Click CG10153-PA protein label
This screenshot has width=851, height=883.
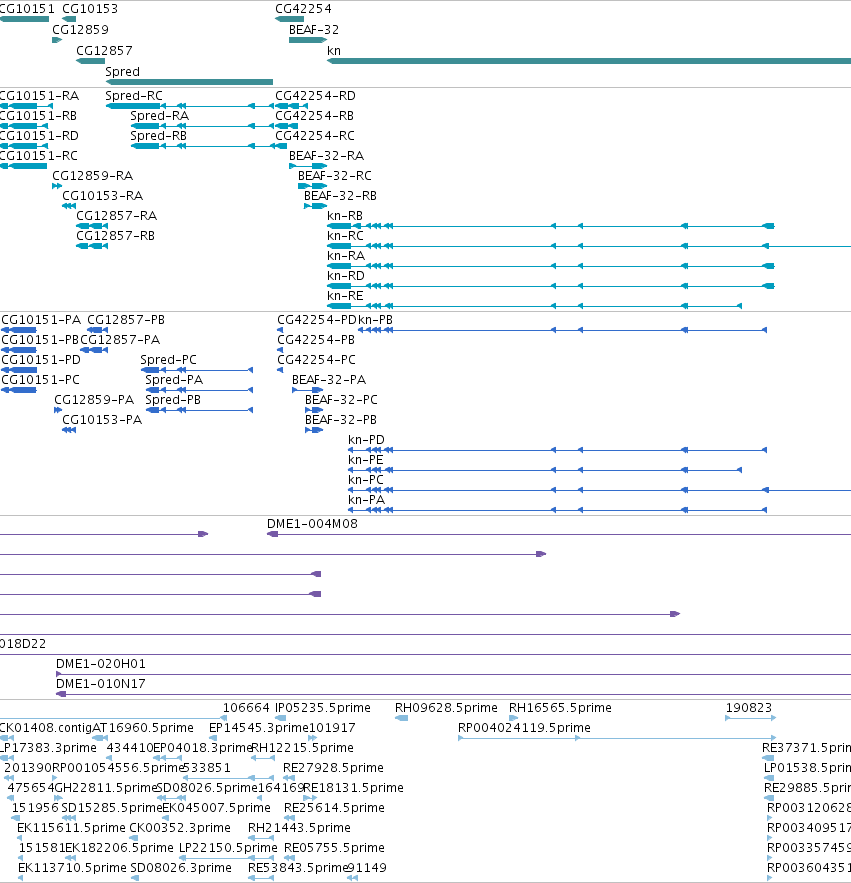point(102,420)
